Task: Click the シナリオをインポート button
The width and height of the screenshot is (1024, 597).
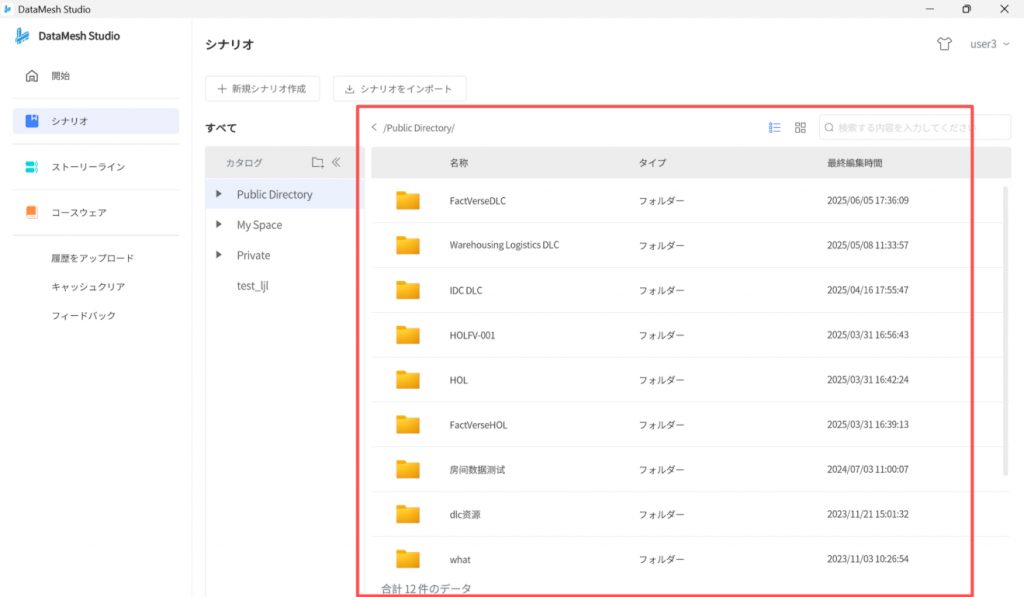Action: (399, 89)
